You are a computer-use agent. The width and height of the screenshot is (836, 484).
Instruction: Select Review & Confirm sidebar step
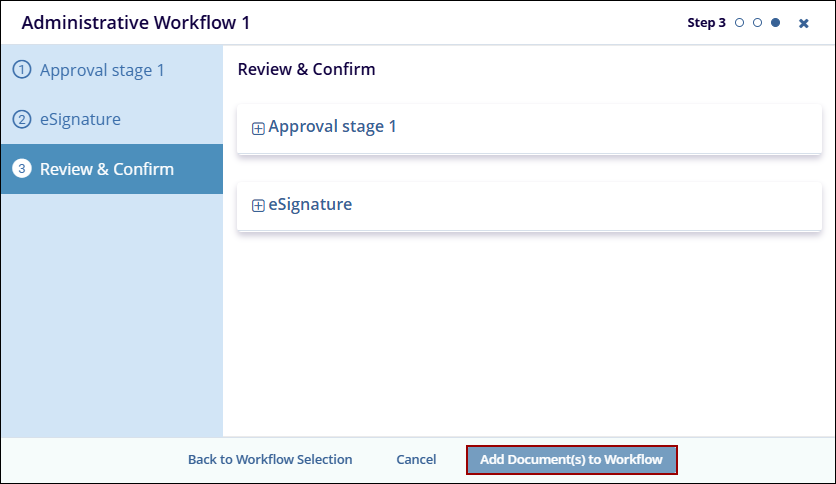[x=106, y=169]
